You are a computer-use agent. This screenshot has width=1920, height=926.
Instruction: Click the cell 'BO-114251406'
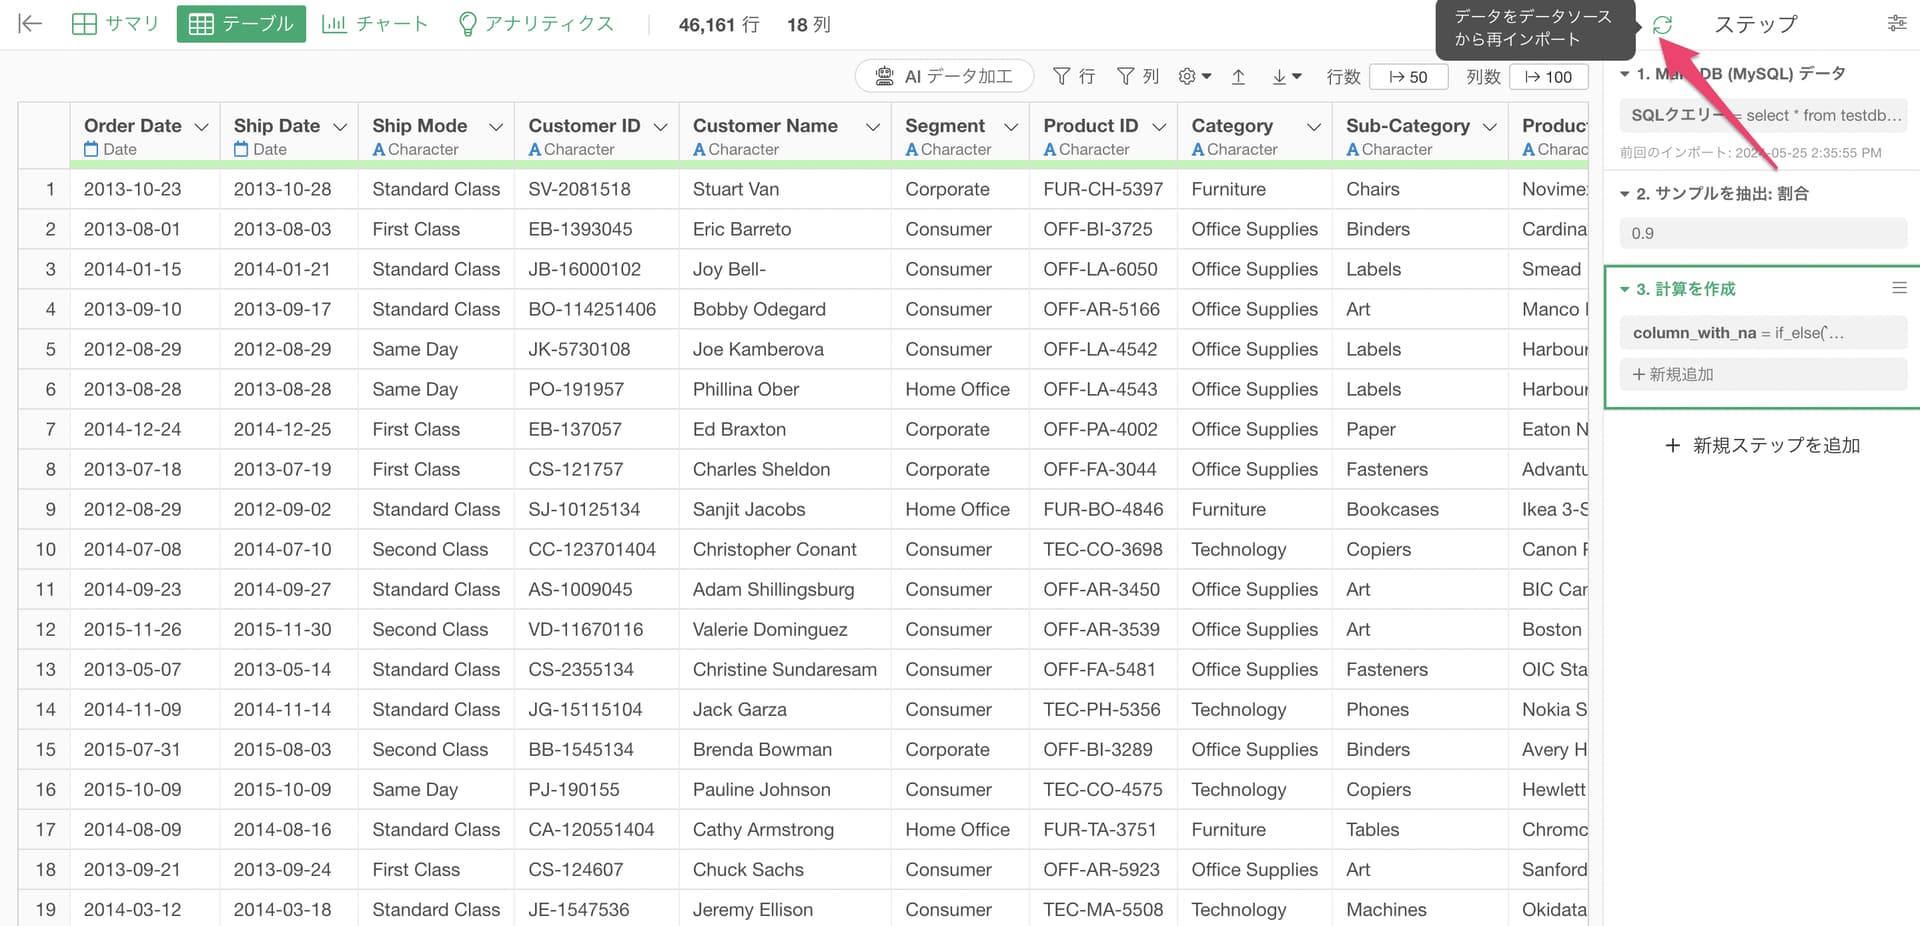click(592, 309)
